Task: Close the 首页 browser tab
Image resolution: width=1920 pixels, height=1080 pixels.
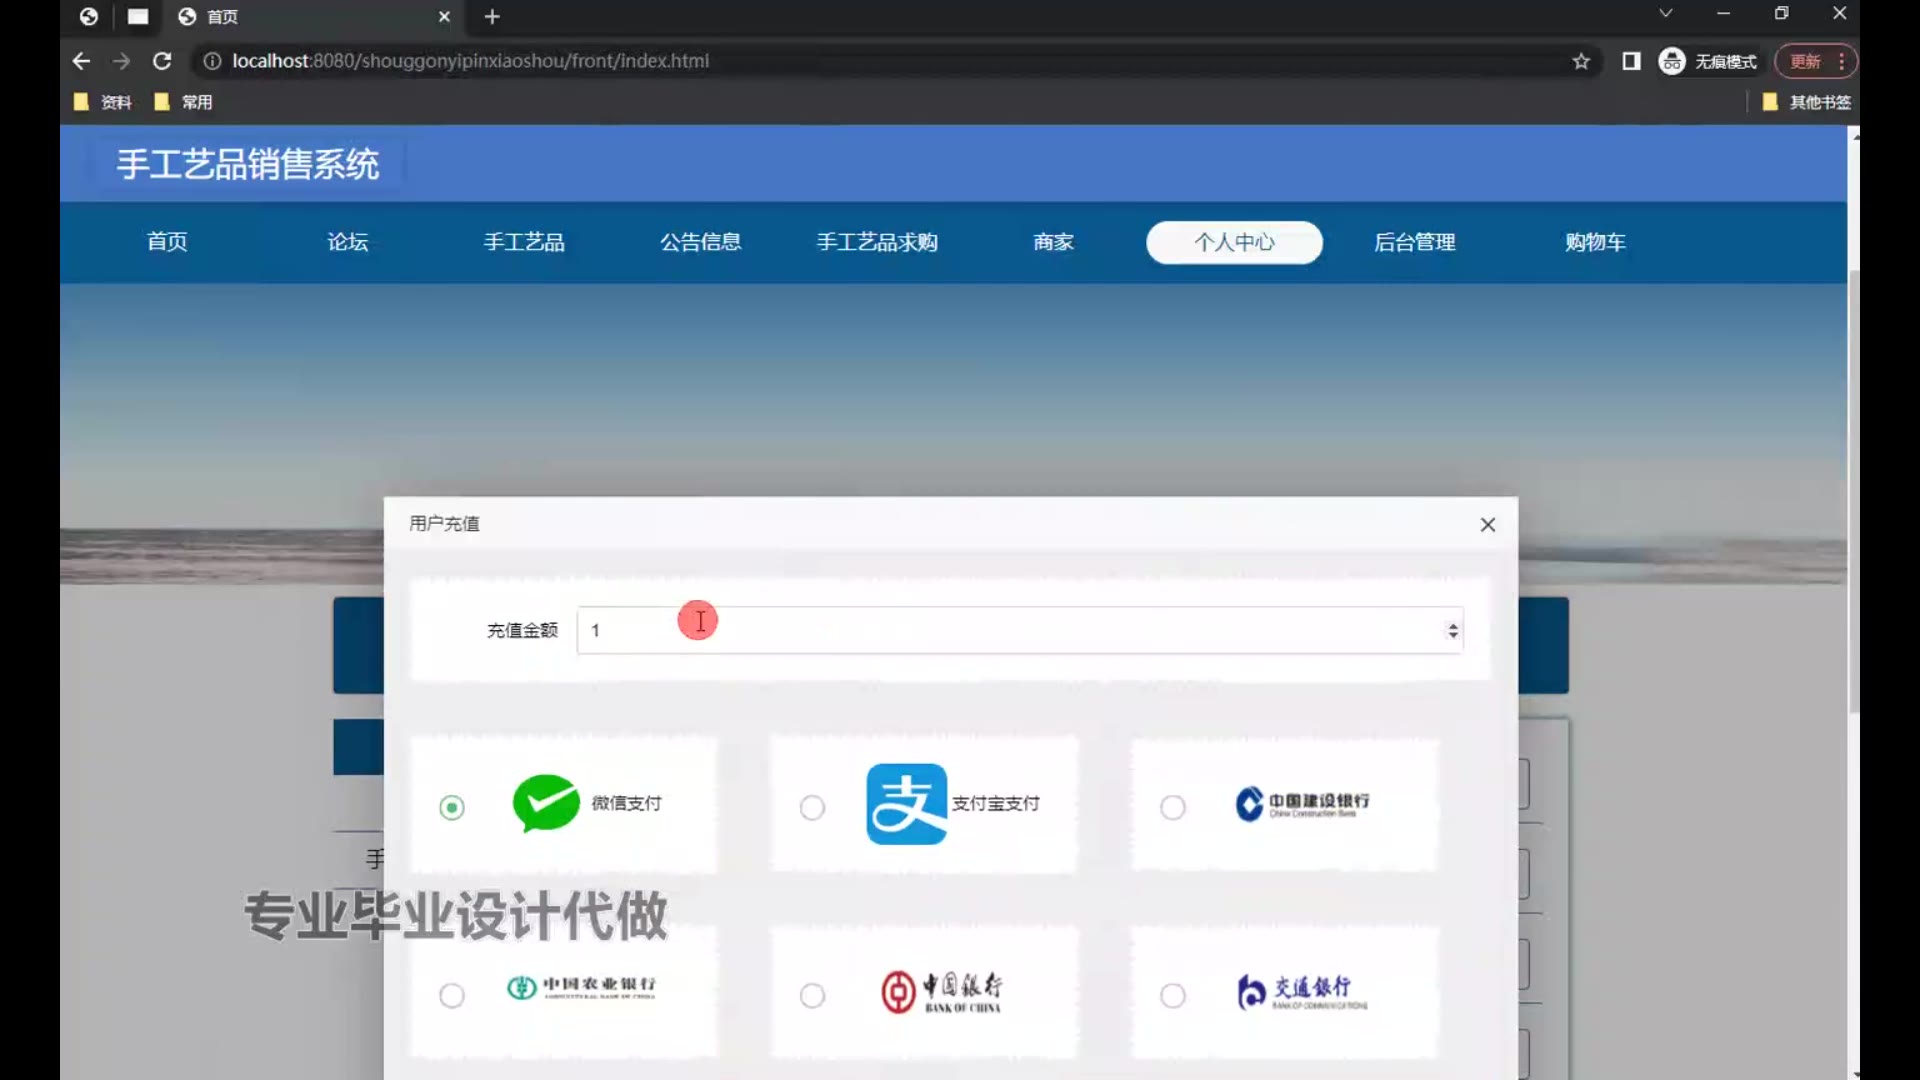Action: (444, 17)
